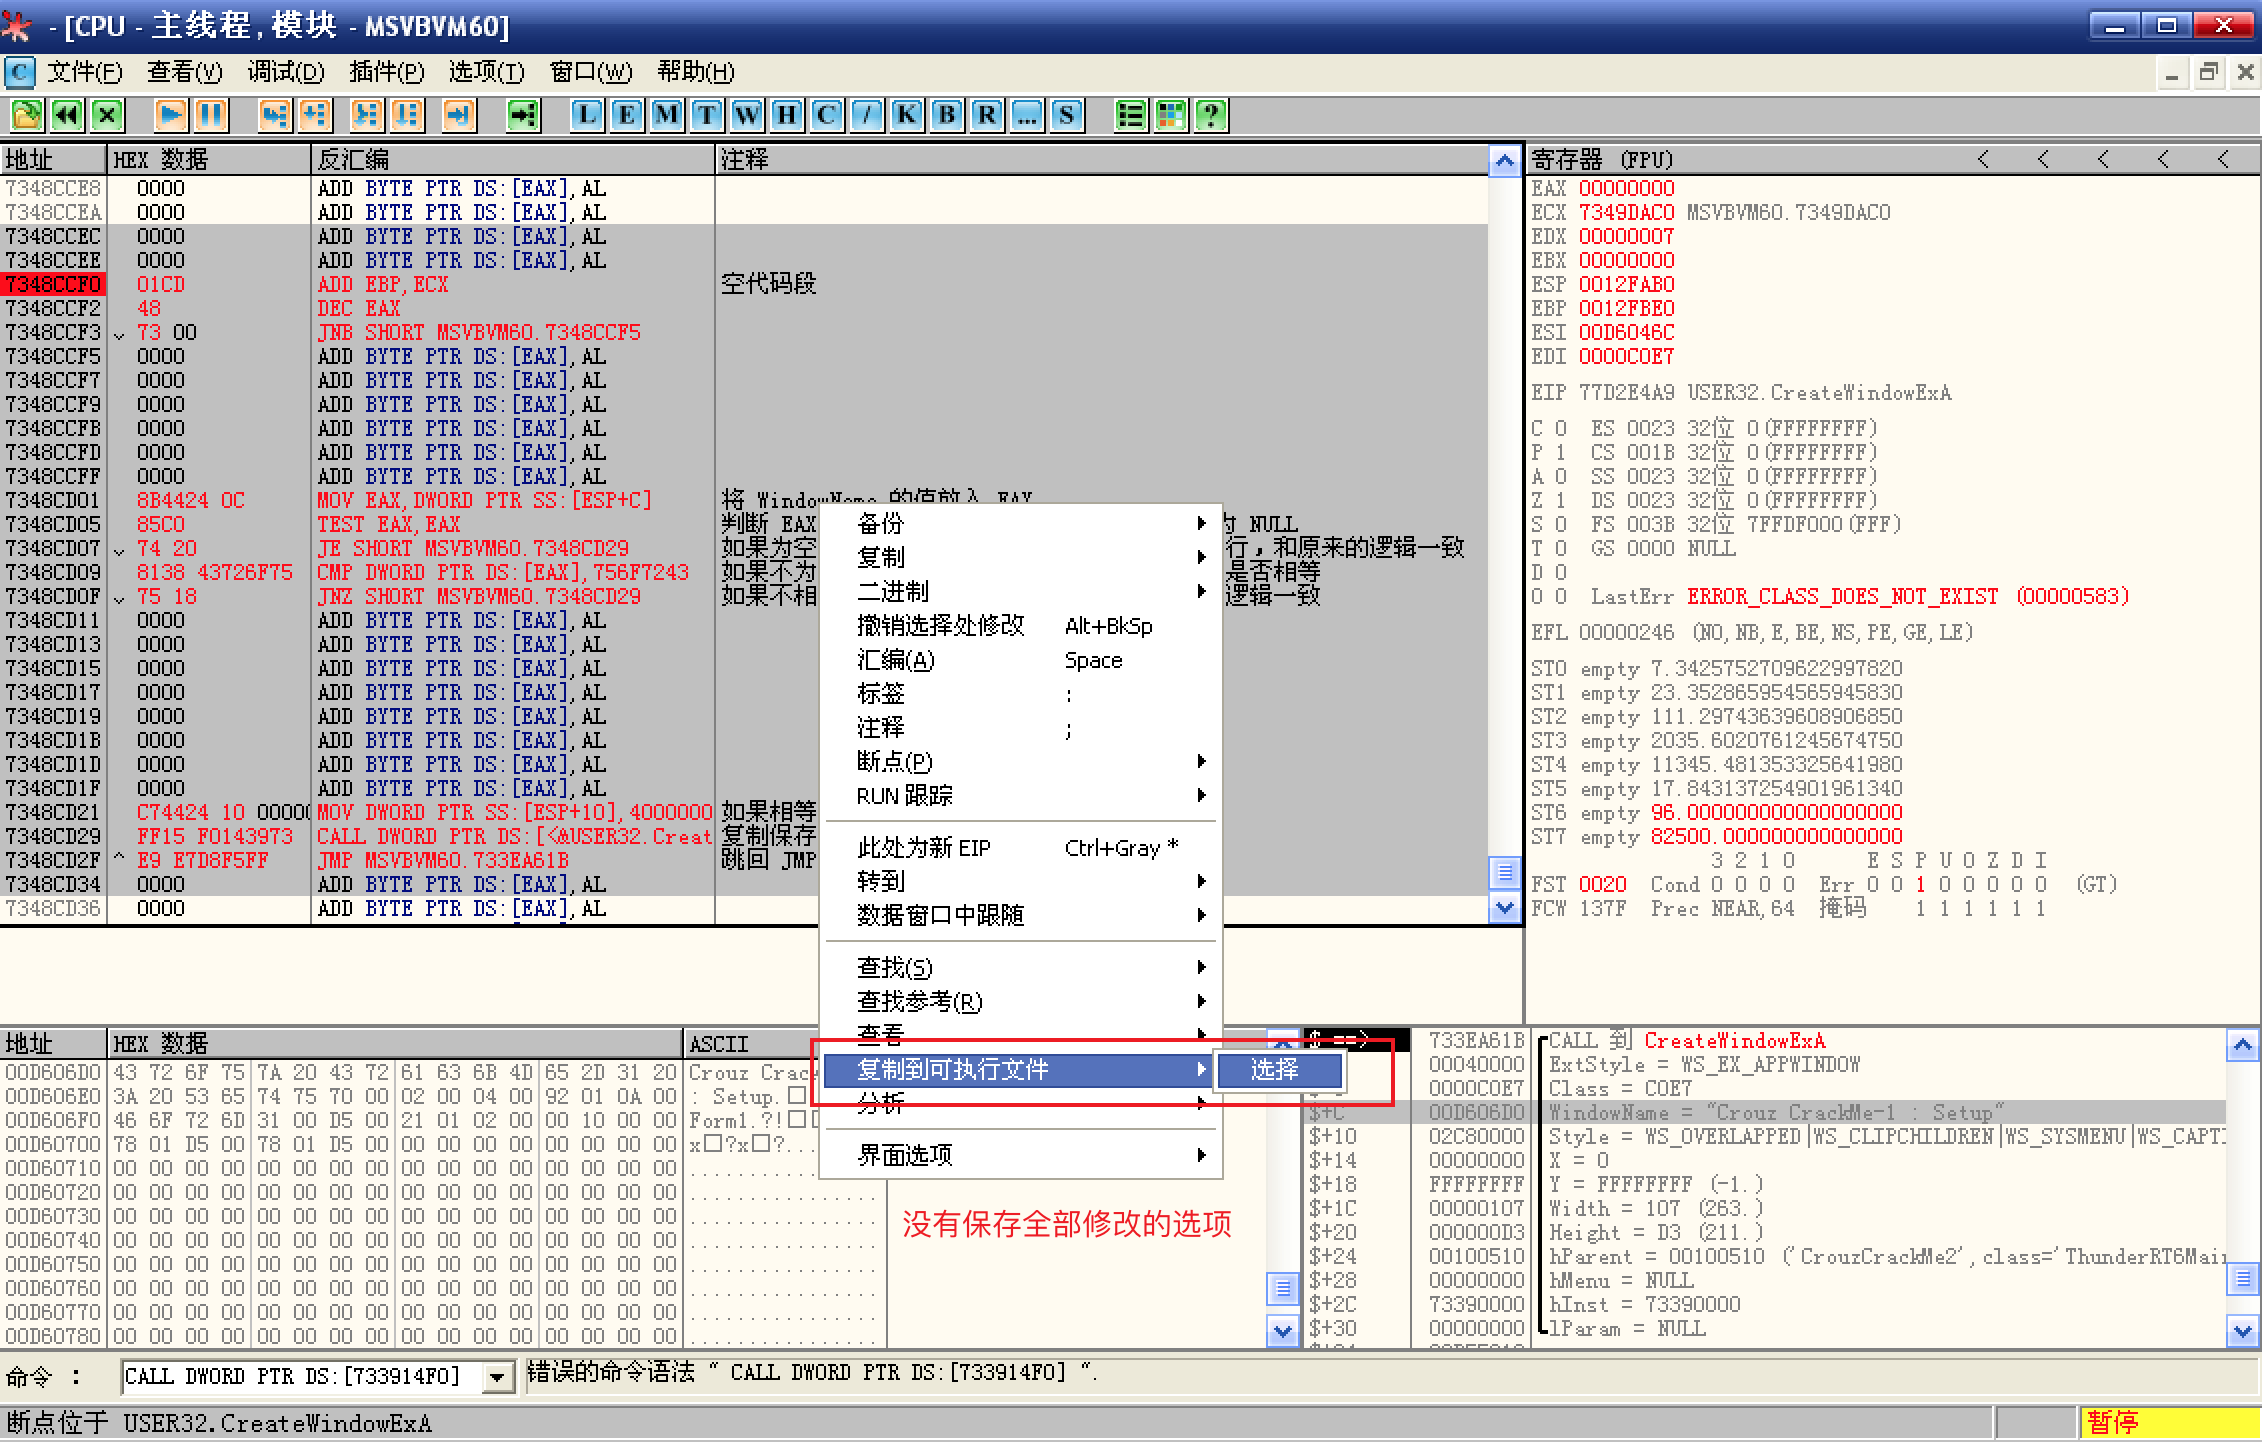
Task: Click the Run program play icon
Action: coord(171,115)
